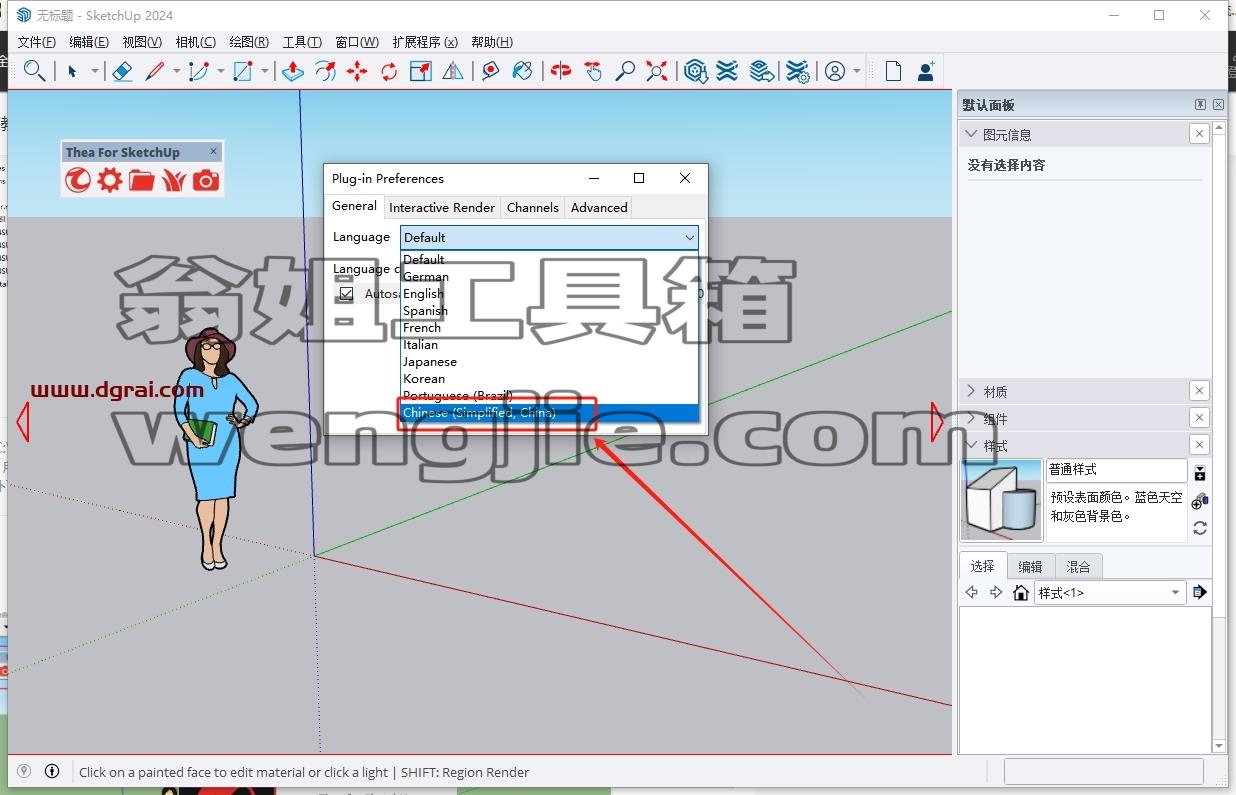The width and height of the screenshot is (1236, 795).
Task: Click the create new style icon
Action: [x=1200, y=501]
